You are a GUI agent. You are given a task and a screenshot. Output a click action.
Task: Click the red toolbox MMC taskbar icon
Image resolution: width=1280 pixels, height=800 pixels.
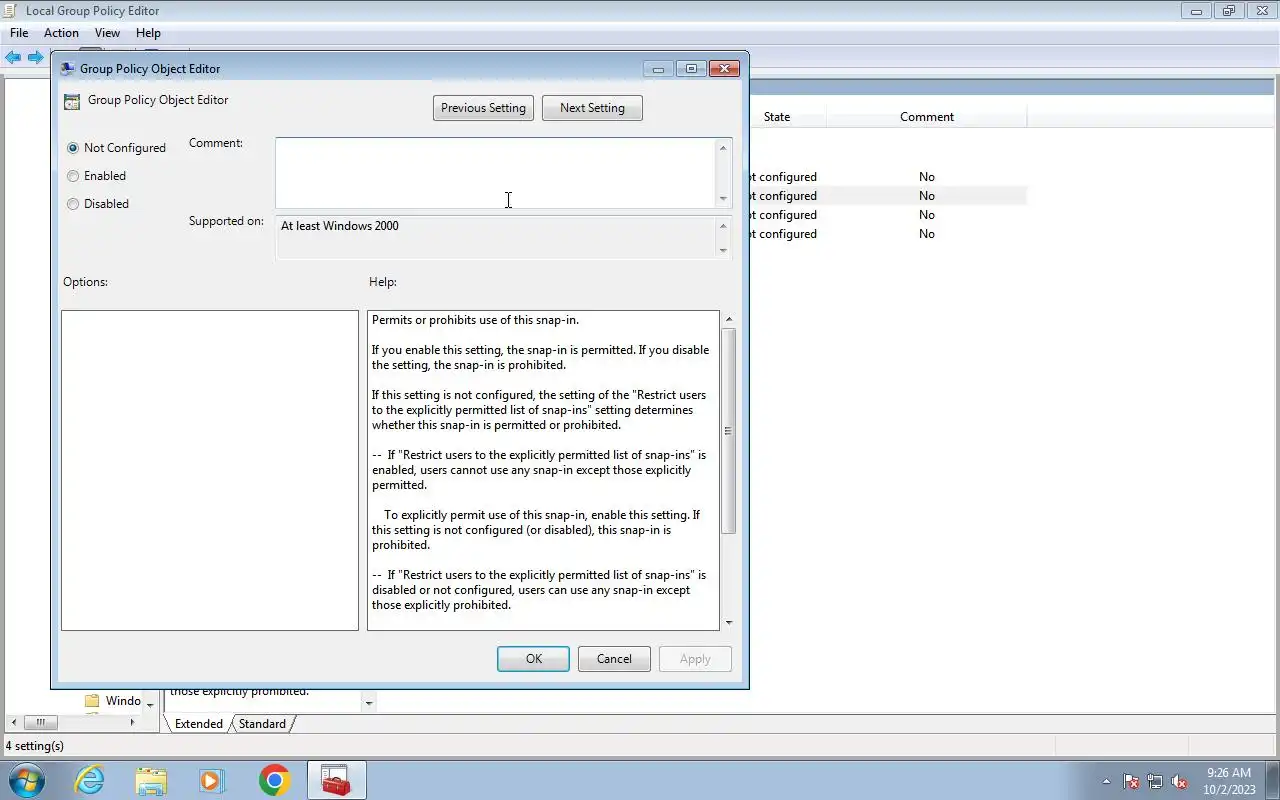[336, 781]
